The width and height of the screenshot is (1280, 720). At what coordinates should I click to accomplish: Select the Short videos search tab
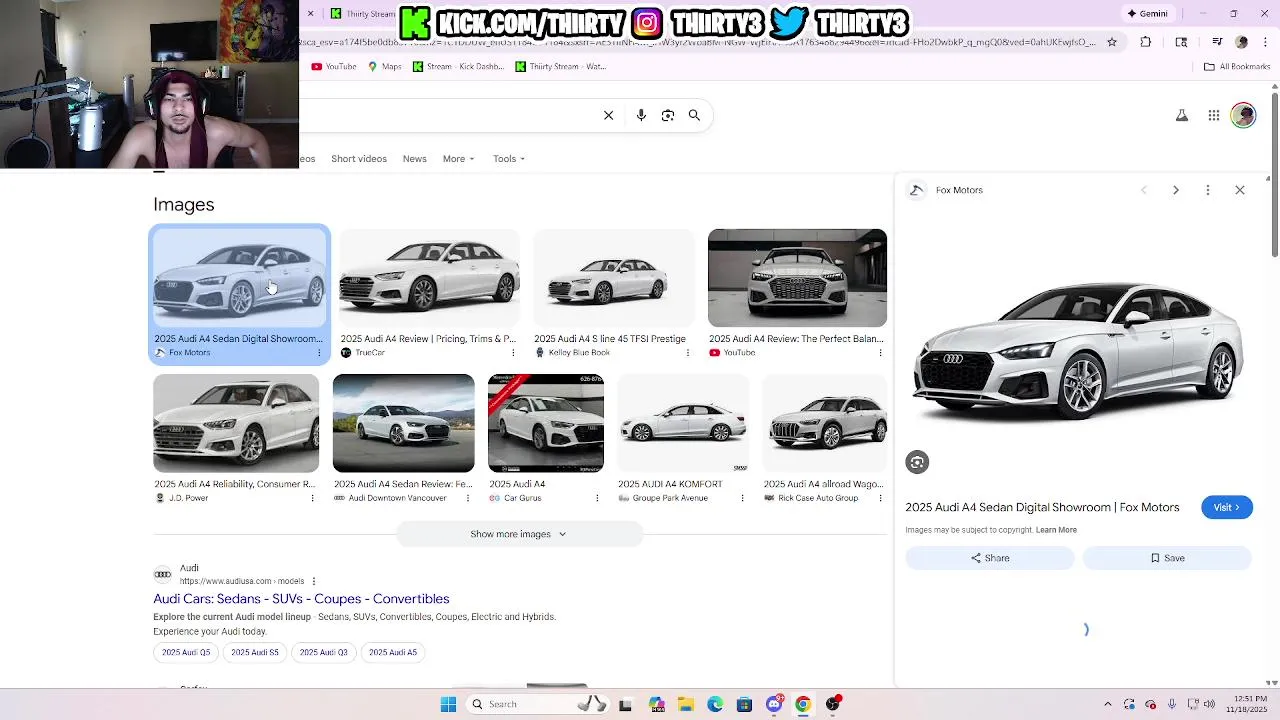click(x=359, y=159)
